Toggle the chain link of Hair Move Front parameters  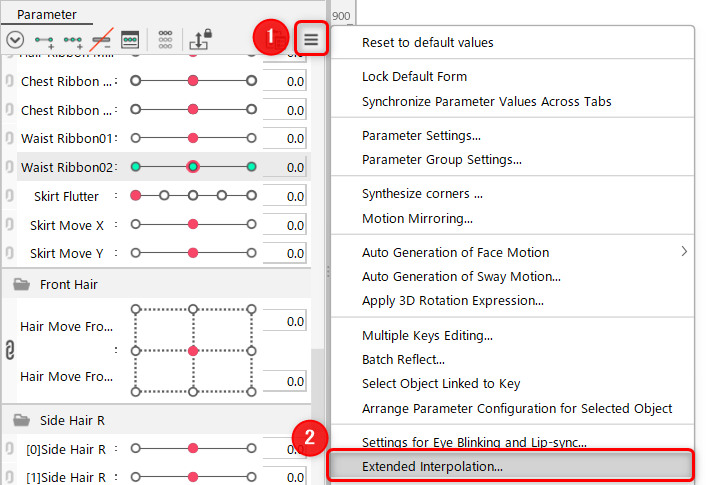click(10, 350)
